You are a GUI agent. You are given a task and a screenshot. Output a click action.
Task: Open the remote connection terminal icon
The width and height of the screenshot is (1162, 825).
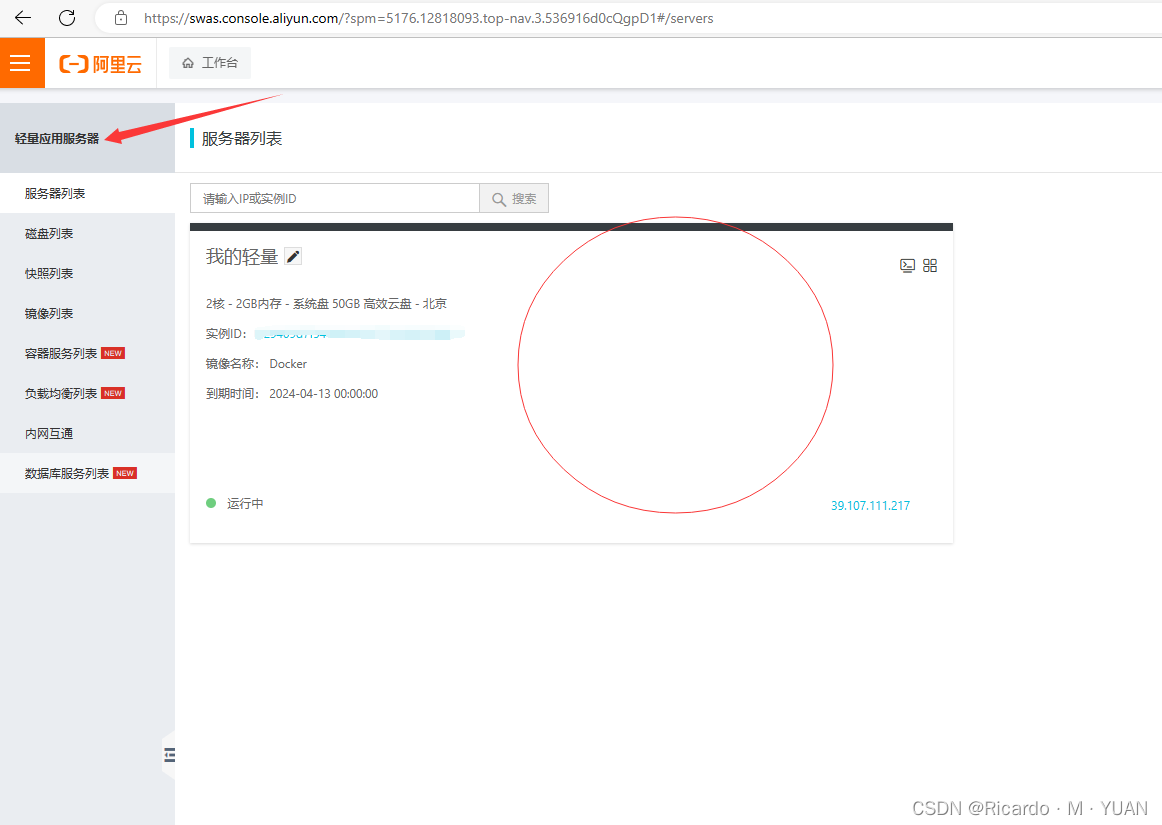(x=907, y=265)
